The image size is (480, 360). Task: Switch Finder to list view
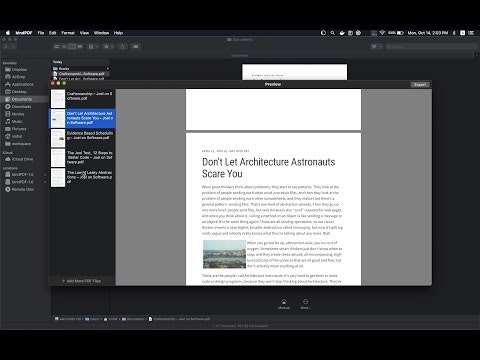64,47
